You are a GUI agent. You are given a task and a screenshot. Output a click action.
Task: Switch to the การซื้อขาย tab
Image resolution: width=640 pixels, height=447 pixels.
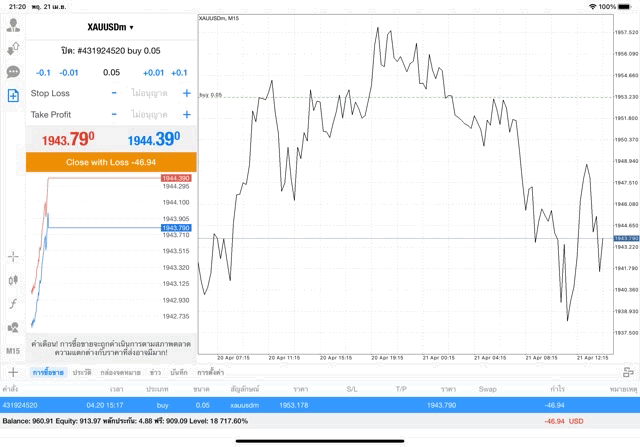point(48,372)
